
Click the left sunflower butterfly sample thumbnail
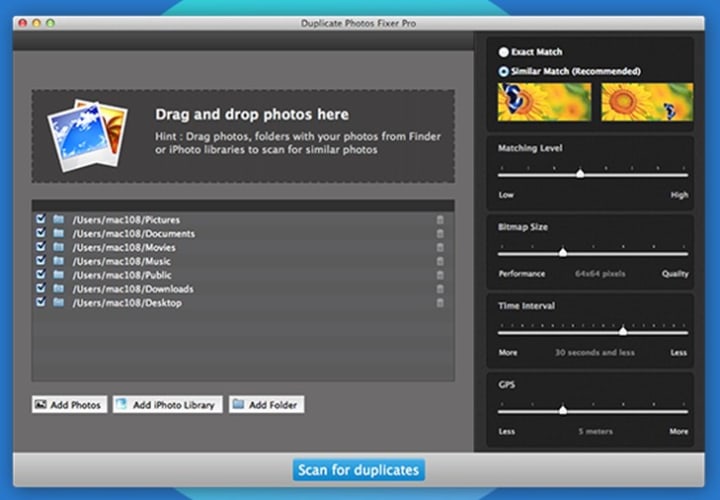(x=545, y=102)
